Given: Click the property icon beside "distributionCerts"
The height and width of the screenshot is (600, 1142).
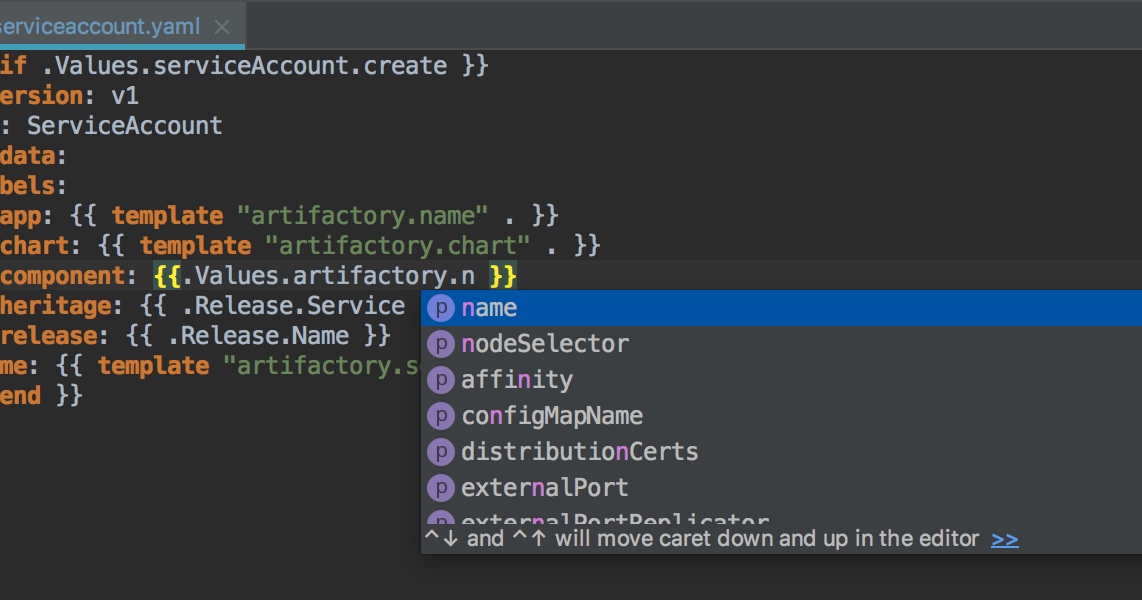Looking at the screenshot, I should coord(441,452).
